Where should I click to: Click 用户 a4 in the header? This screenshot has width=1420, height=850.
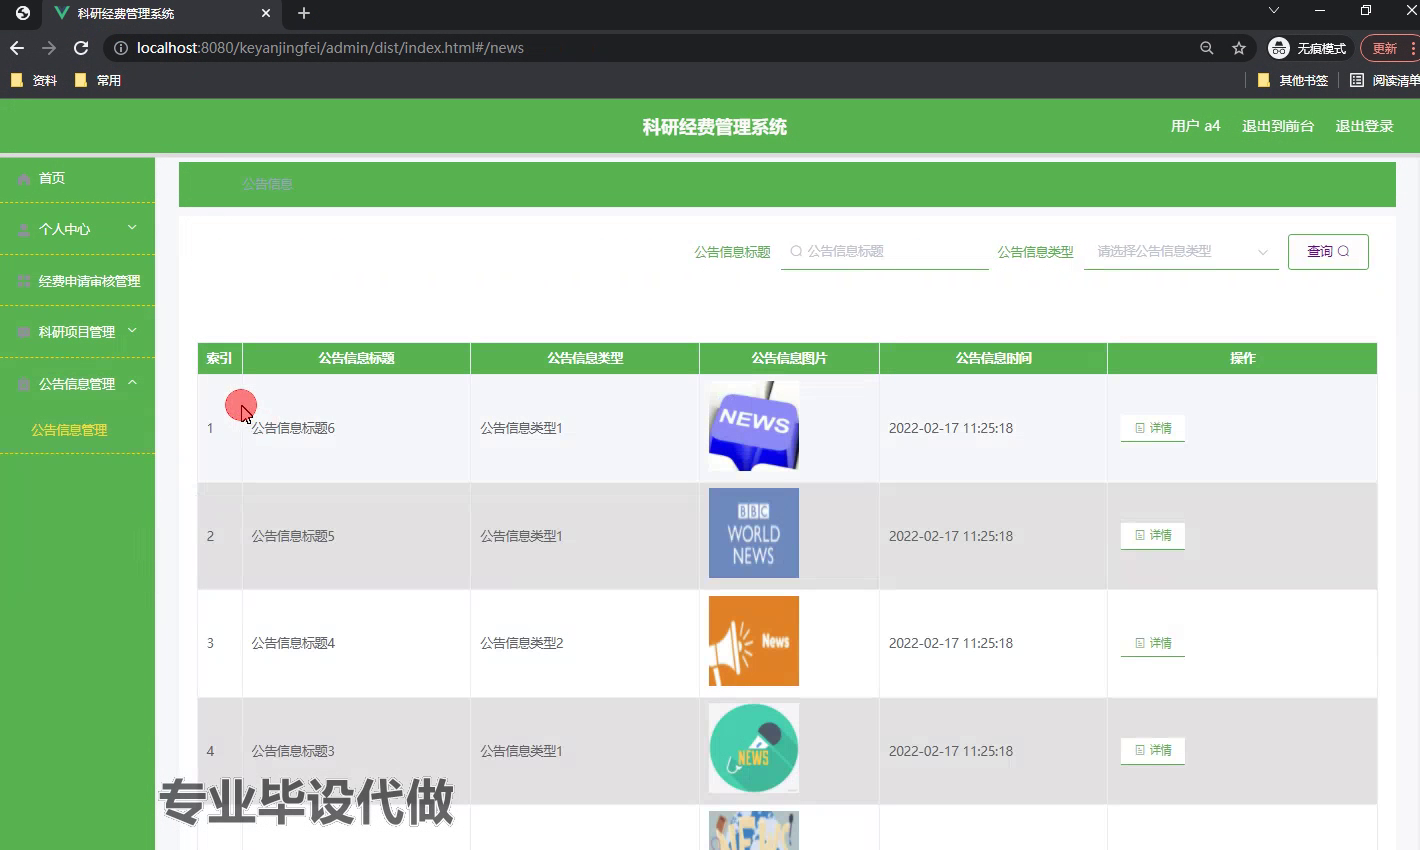(x=1195, y=126)
